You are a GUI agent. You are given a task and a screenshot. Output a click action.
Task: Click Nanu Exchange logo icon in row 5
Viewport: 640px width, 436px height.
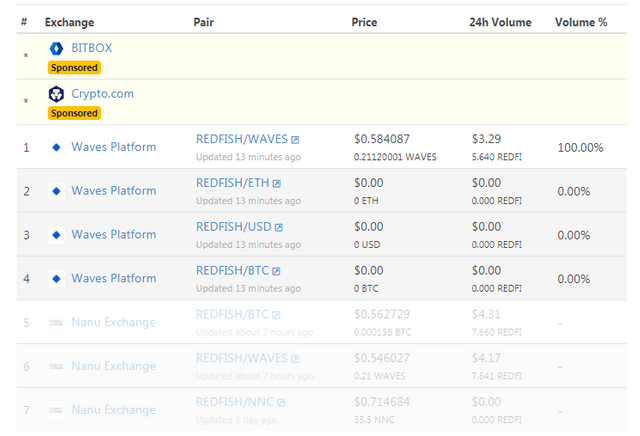click(56, 323)
